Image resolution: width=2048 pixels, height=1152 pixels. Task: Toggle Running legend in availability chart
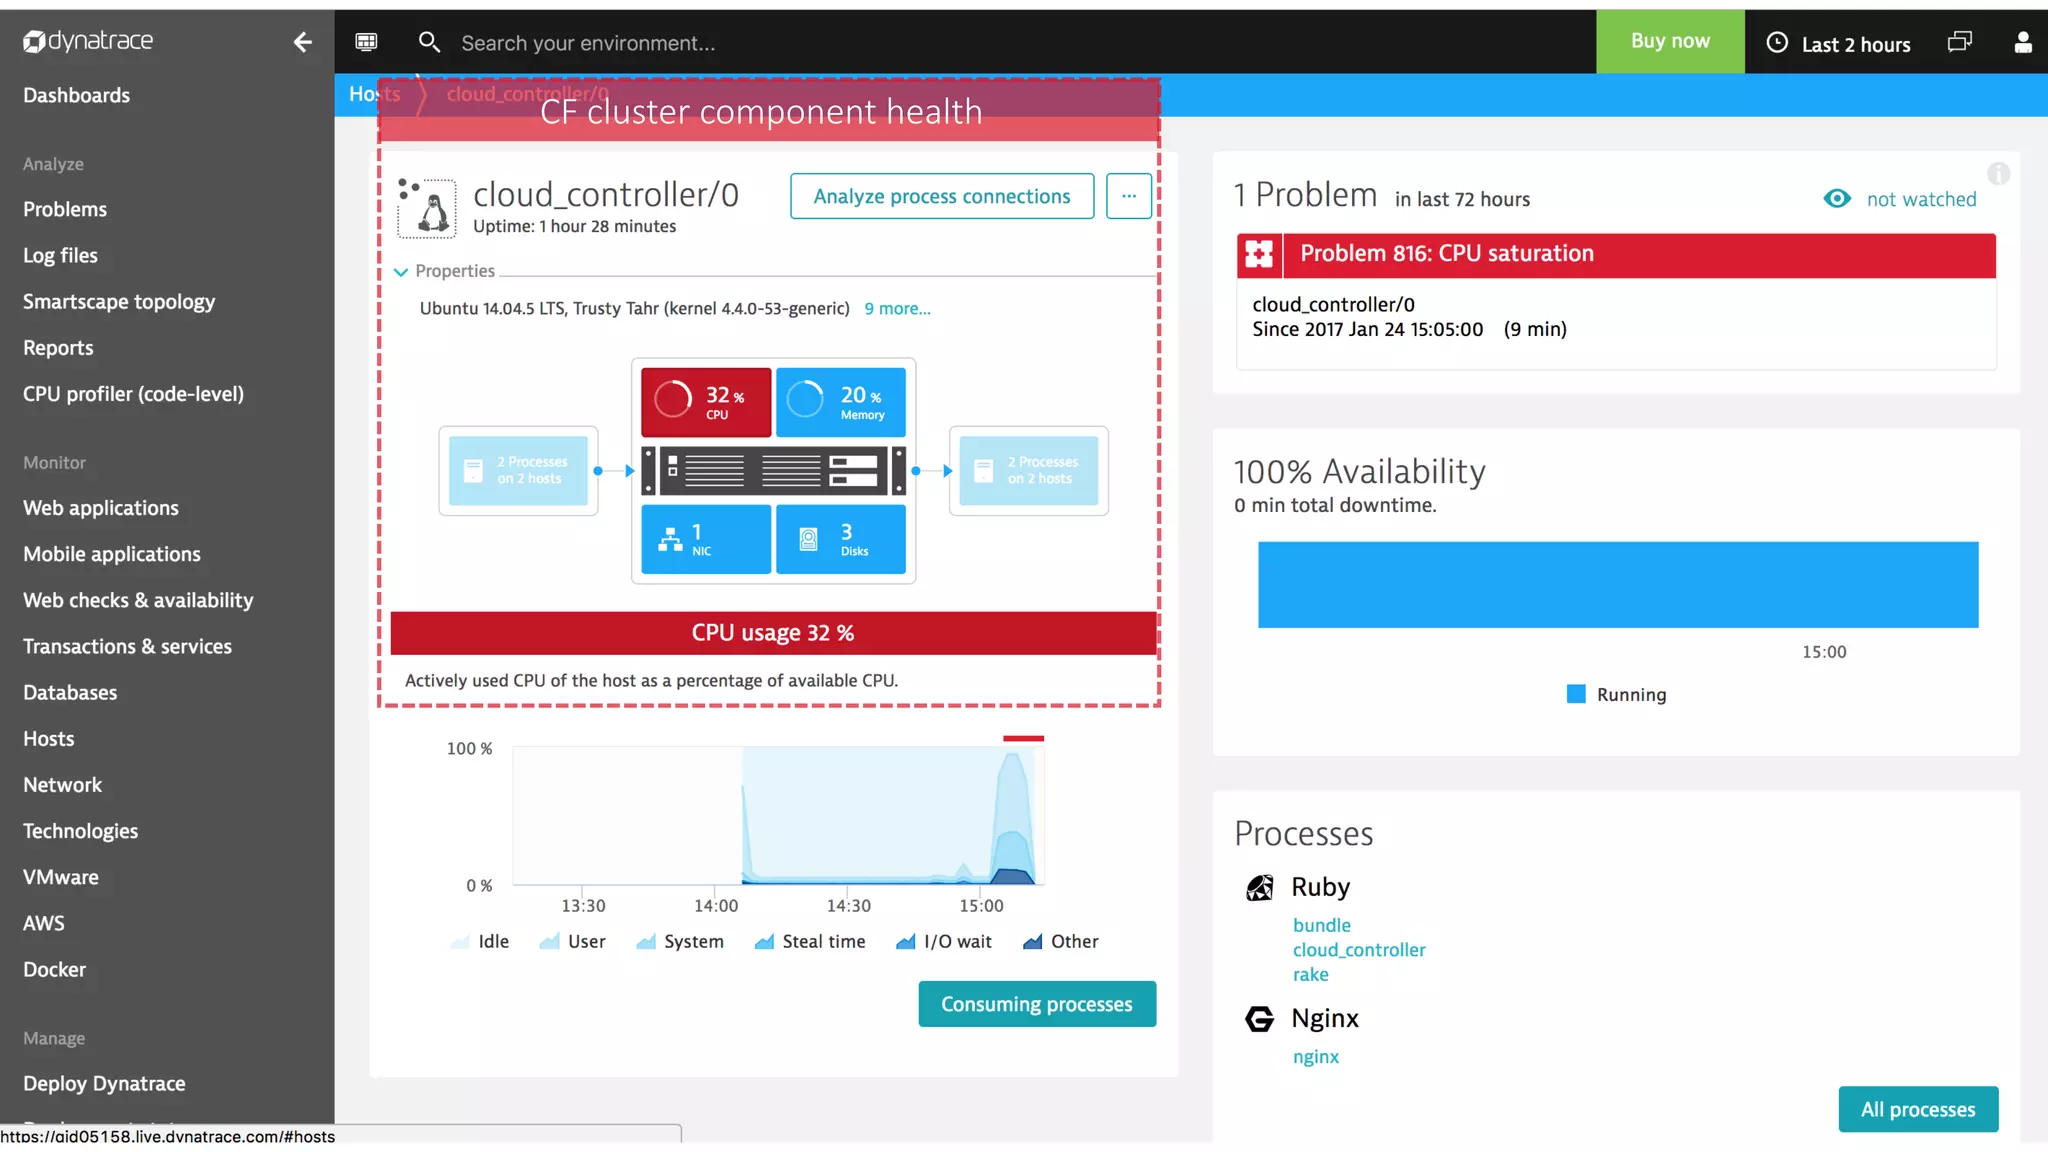(1617, 695)
